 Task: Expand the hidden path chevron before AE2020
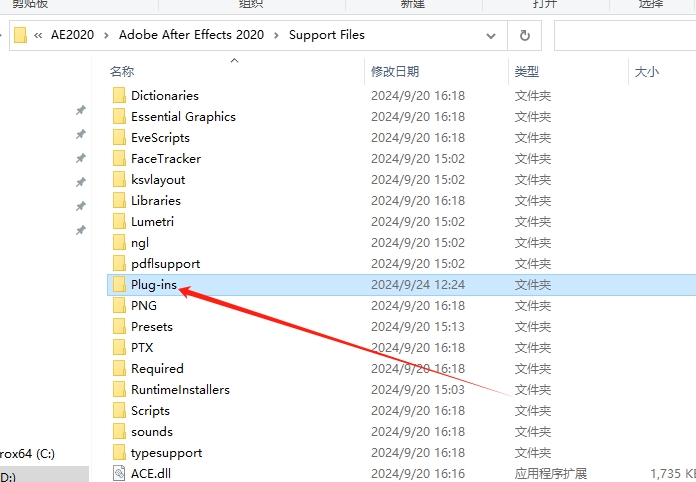[38, 35]
